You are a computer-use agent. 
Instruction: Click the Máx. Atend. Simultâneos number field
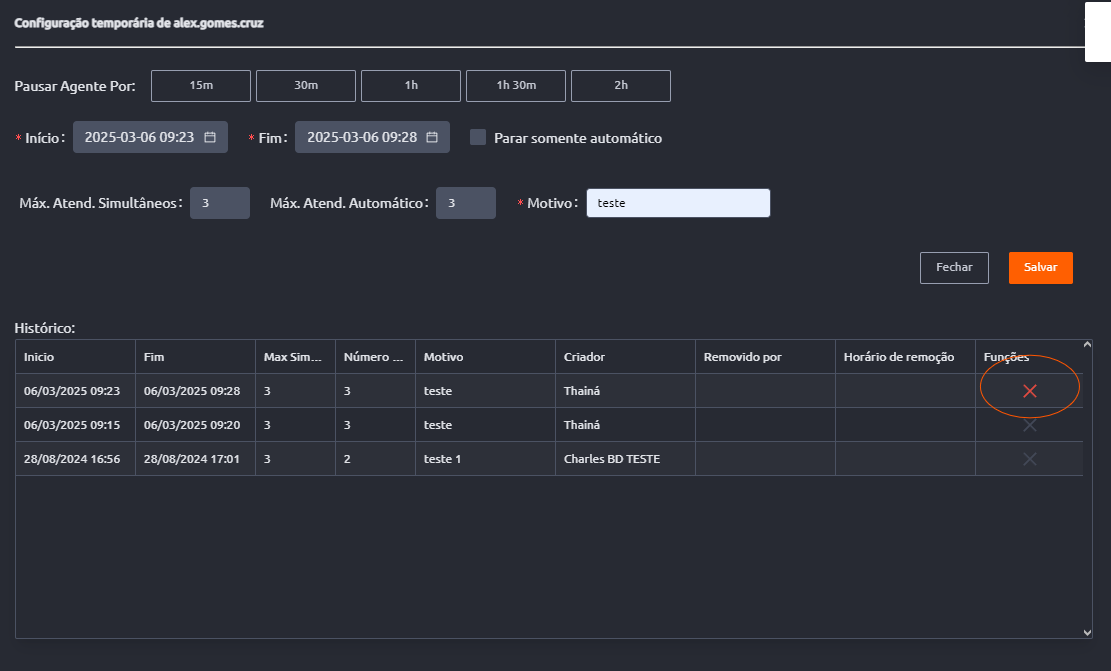pyautogui.click(x=219, y=203)
